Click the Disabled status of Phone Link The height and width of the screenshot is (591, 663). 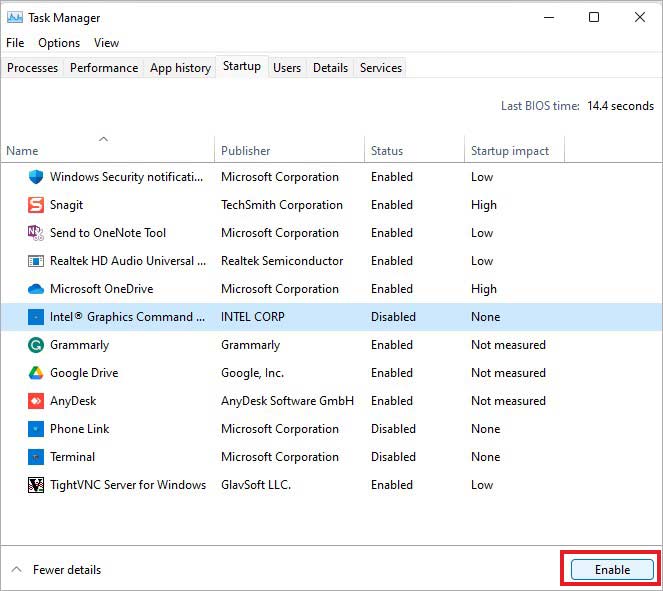[393, 429]
